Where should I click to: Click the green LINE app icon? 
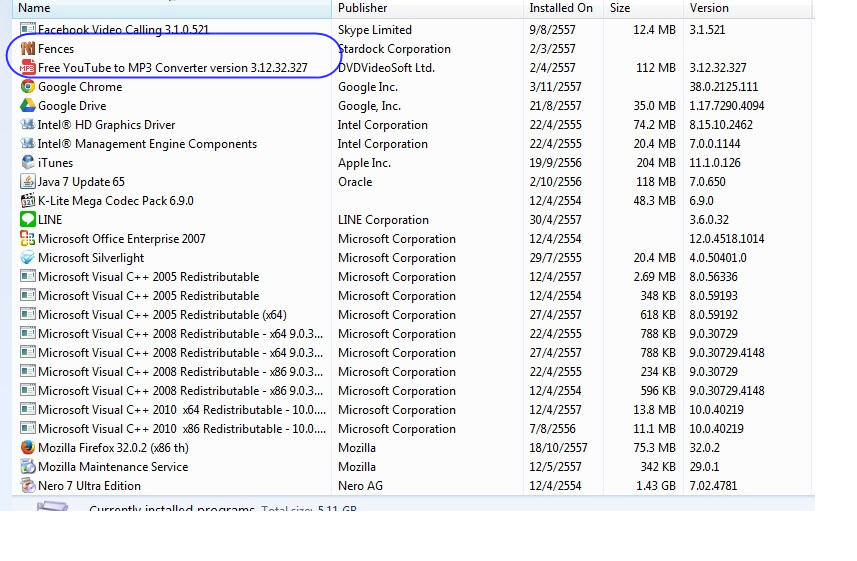28,219
